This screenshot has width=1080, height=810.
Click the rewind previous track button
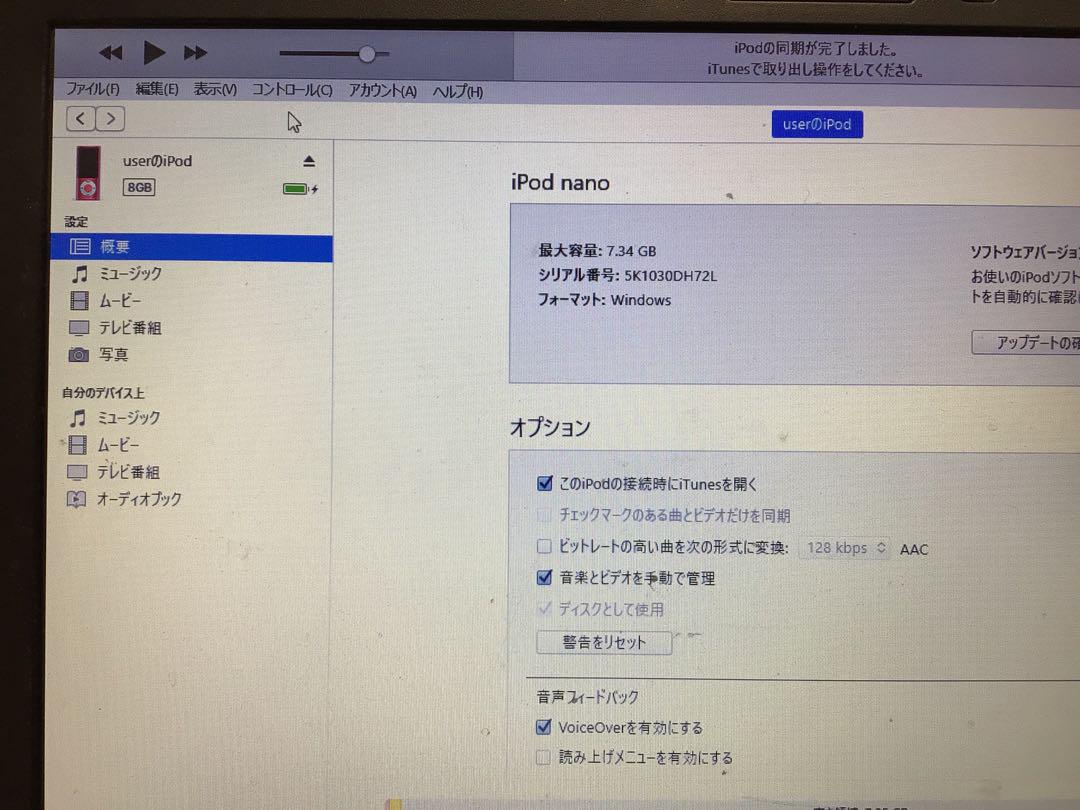tap(111, 52)
